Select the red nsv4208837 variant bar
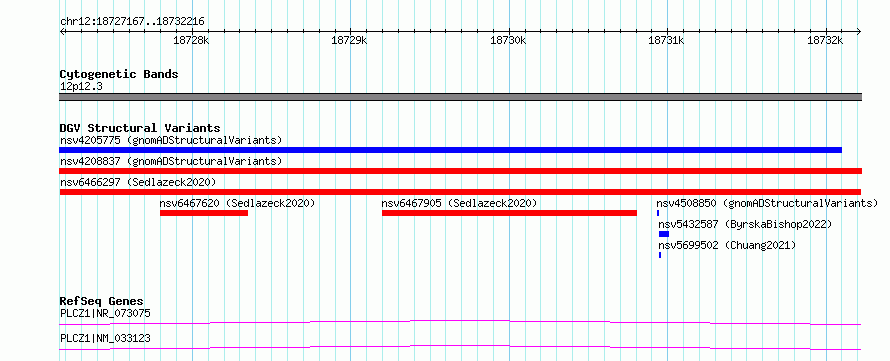Screen dimensions: 890x361 tap(460, 171)
